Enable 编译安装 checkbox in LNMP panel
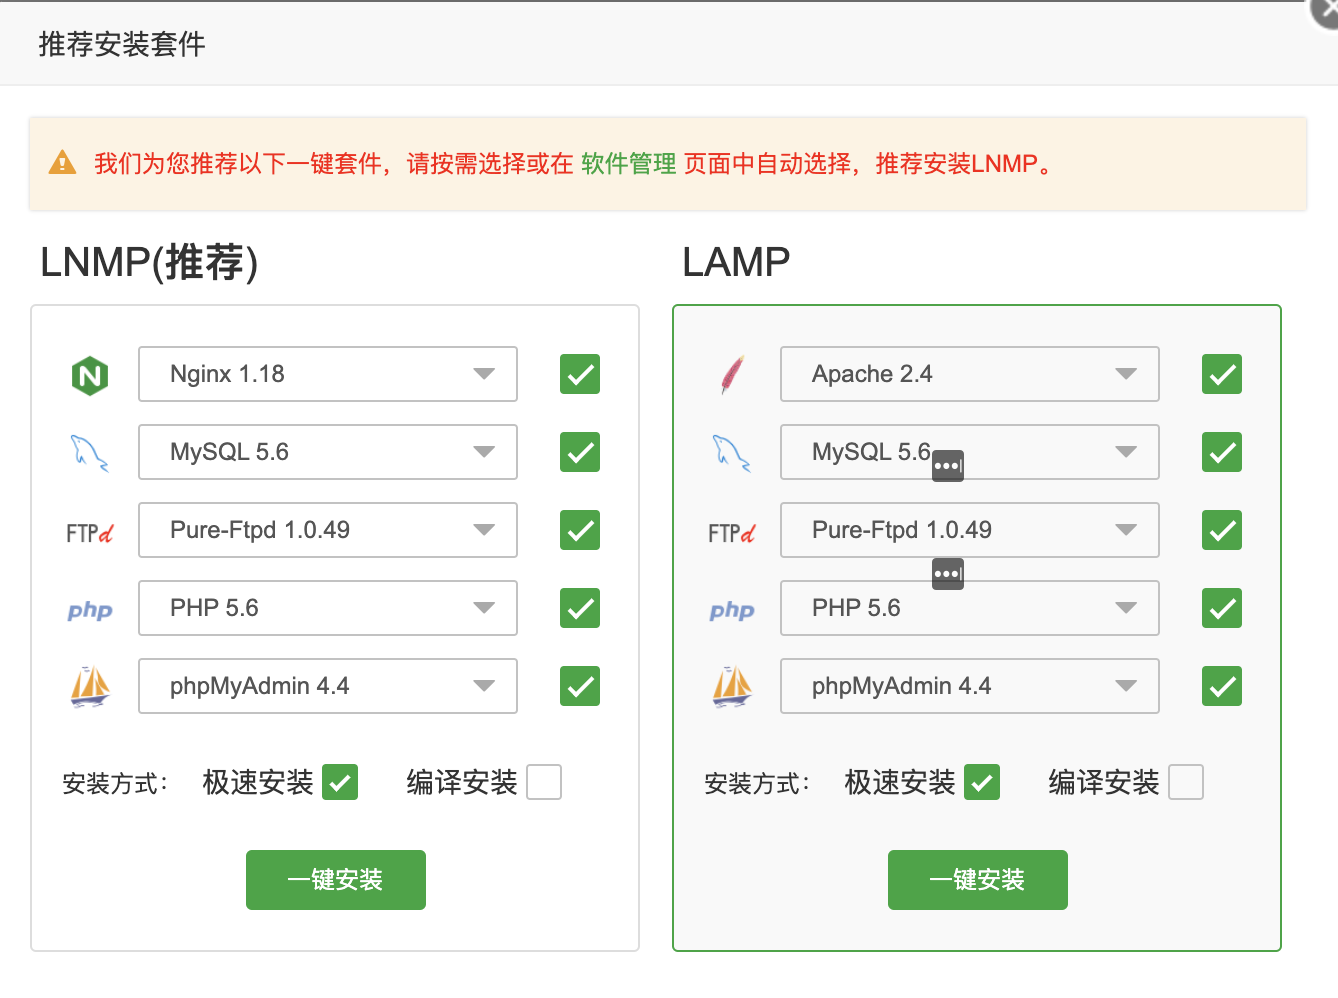Viewport: 1338px width, 998px height. tap(544, 782)
